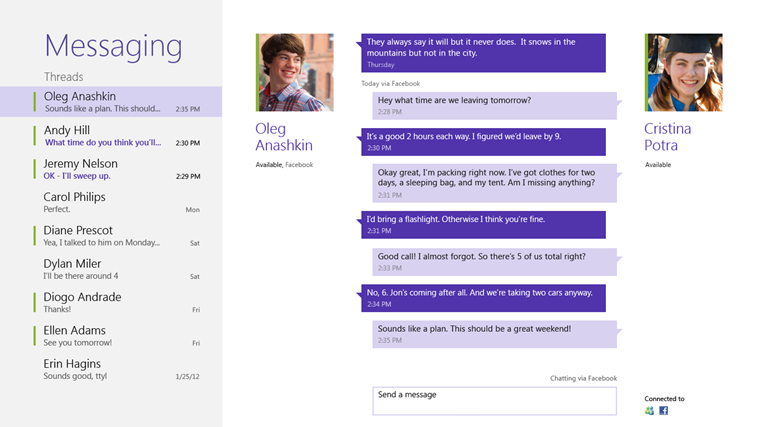Click the 'OK - I'll sweep up.' preview text
The image size is (759, 427).
point(77,176)
